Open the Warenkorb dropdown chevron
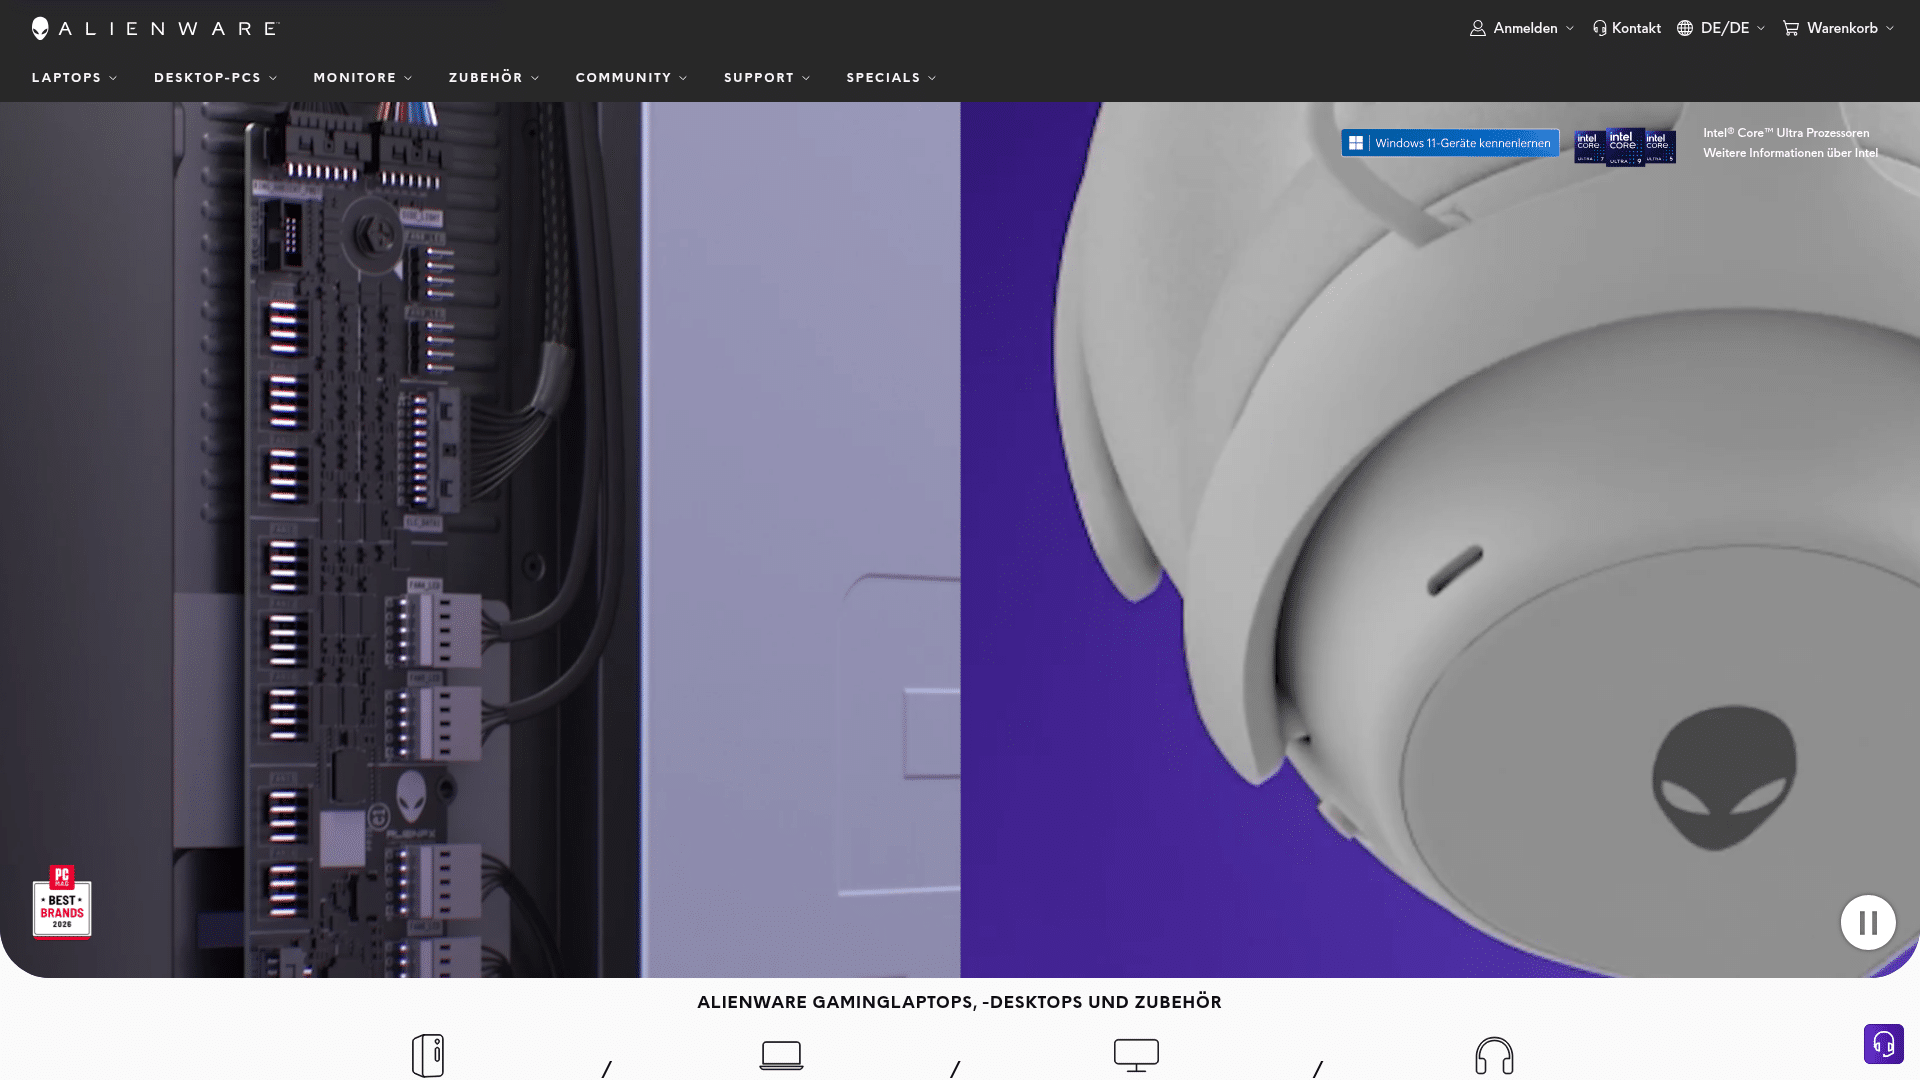1920x1080 pixels. tap(1890, 28)
